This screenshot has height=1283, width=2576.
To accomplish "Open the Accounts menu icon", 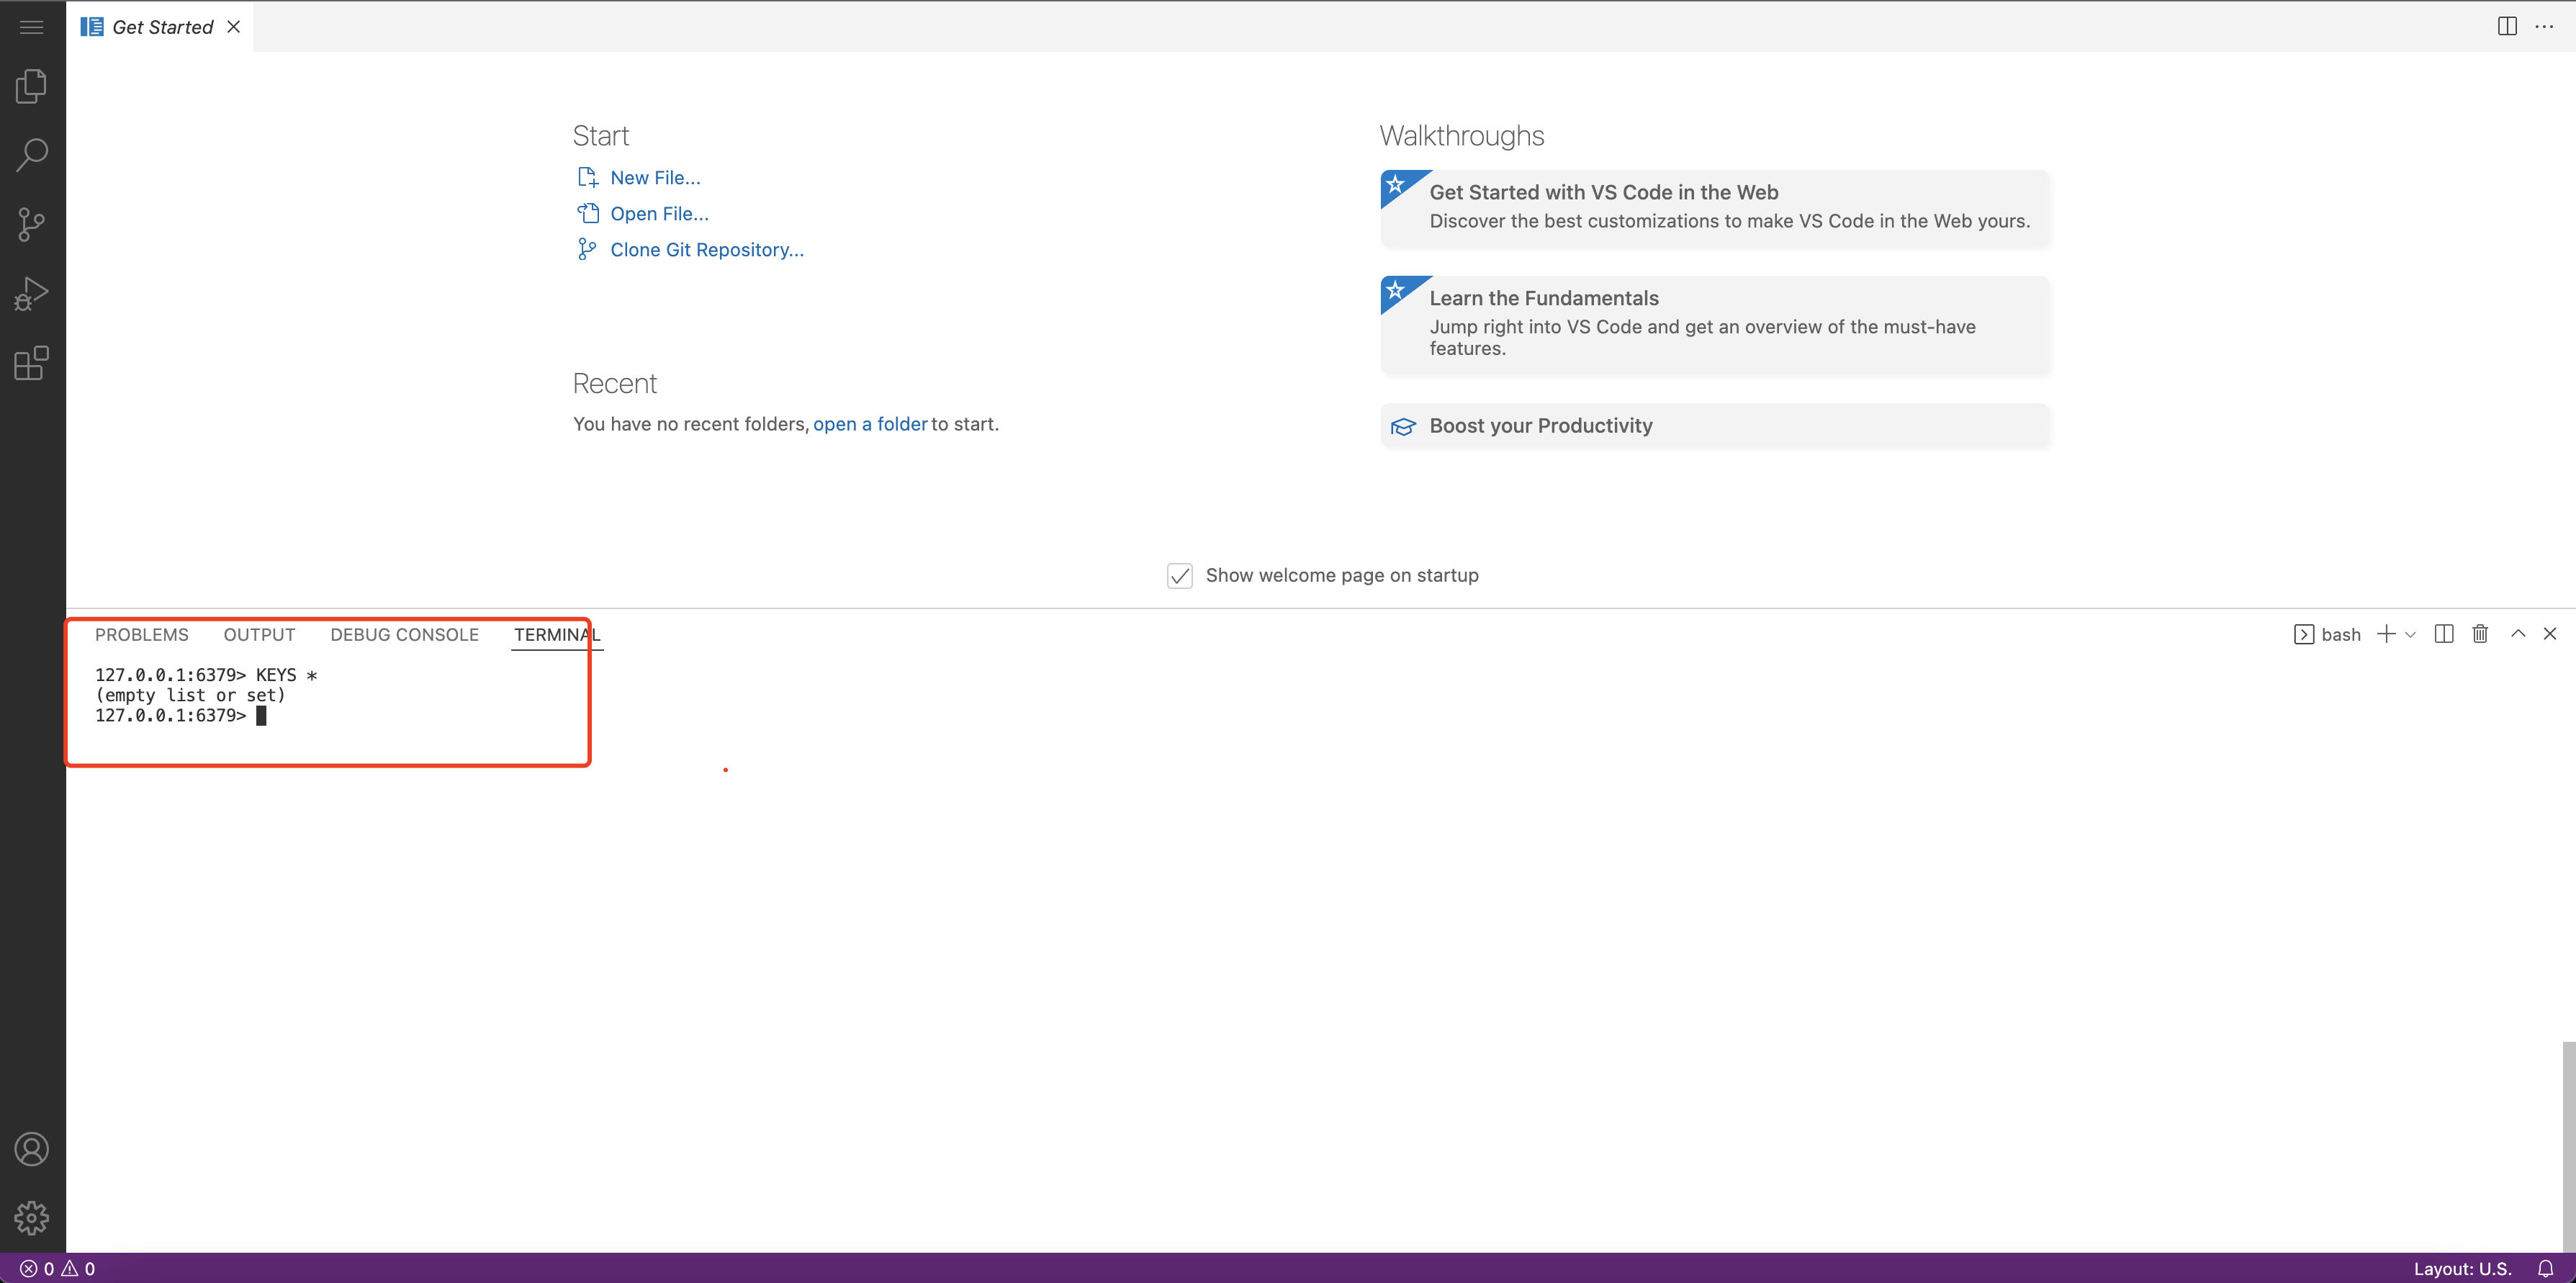I will pos(32,1149).
